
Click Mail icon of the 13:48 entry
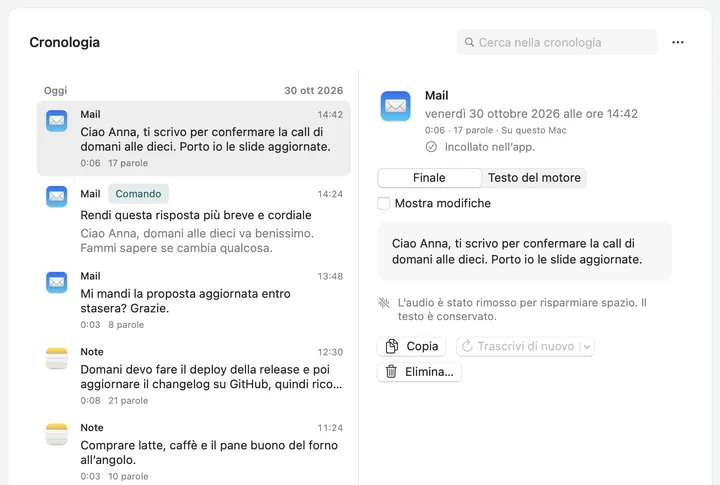(x=56, y=282)
